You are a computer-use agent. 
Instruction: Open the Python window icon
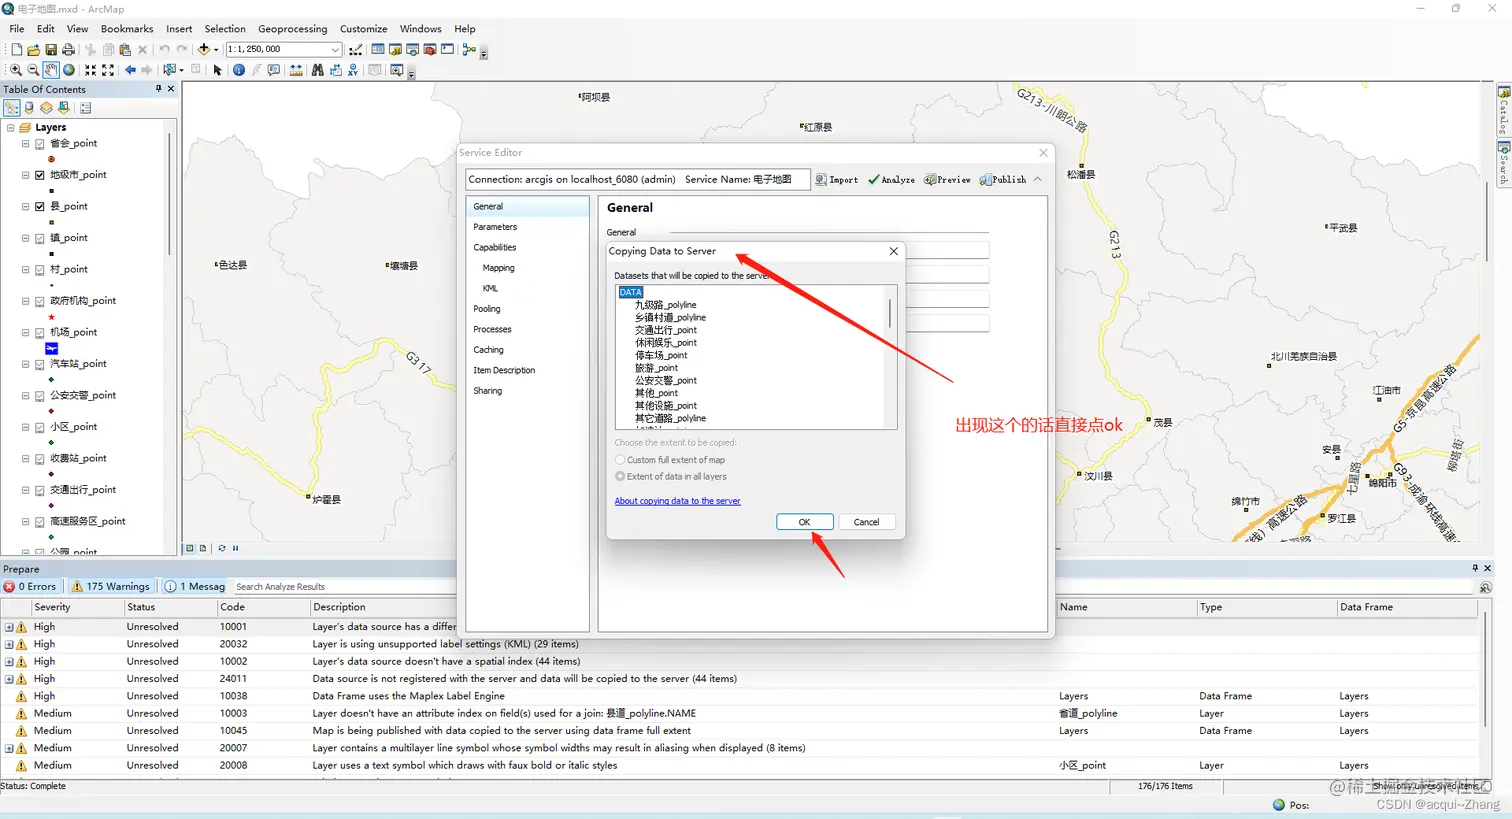447,49
